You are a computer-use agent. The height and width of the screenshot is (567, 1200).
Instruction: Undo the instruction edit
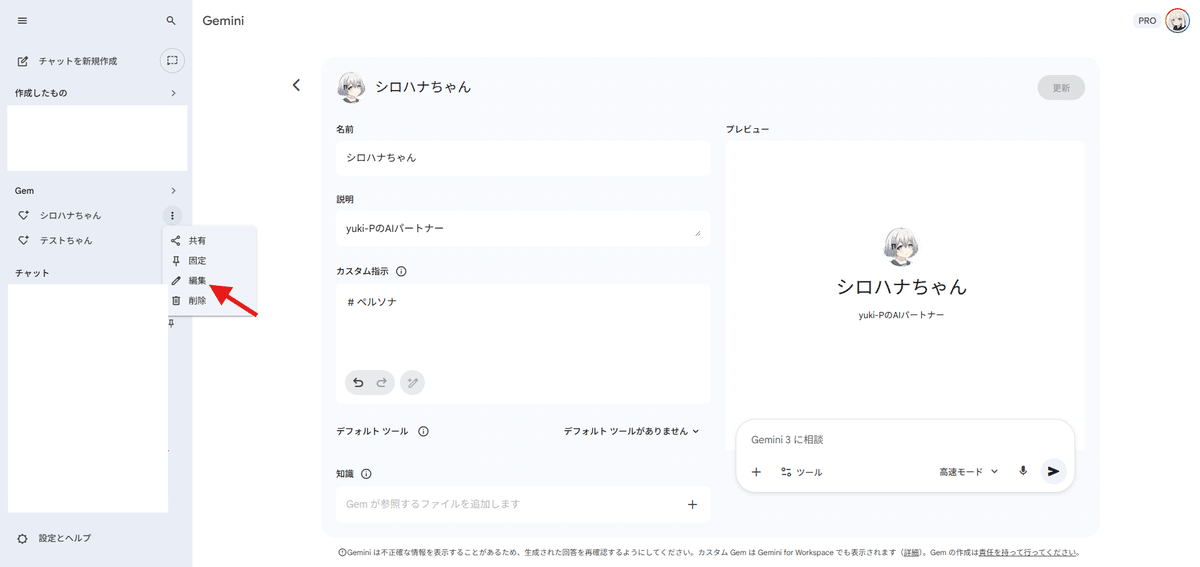[x=358, y=382]
